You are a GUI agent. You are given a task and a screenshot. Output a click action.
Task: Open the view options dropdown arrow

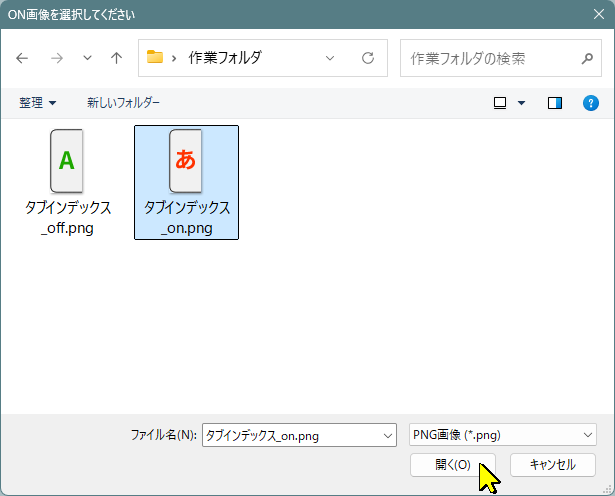(x=521, y=103)
